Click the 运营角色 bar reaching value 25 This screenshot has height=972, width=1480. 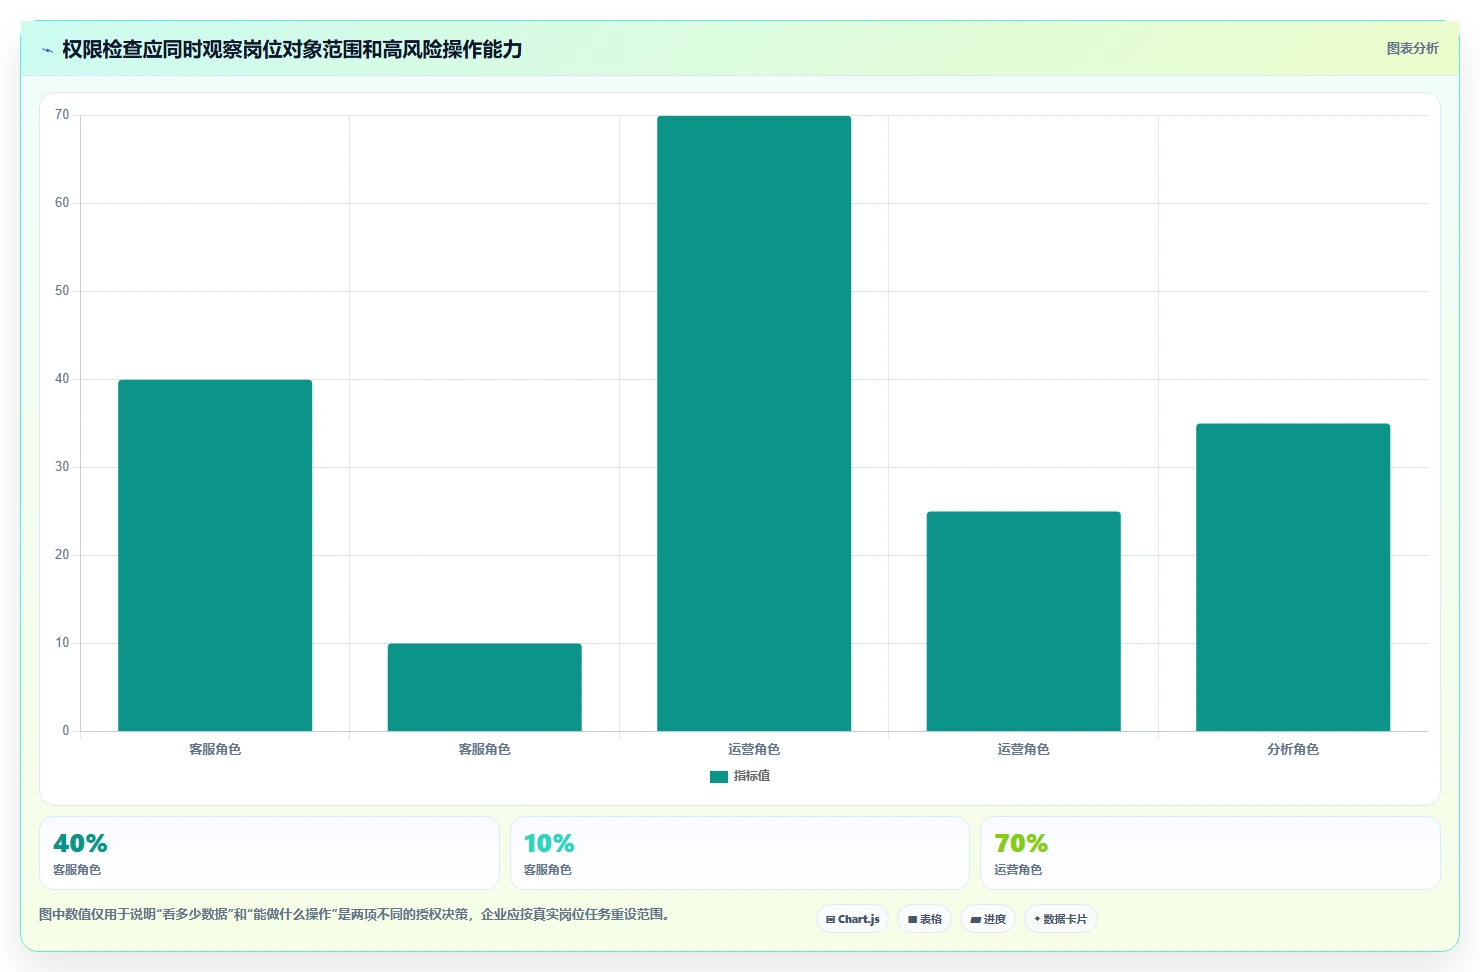(1024, 621)
